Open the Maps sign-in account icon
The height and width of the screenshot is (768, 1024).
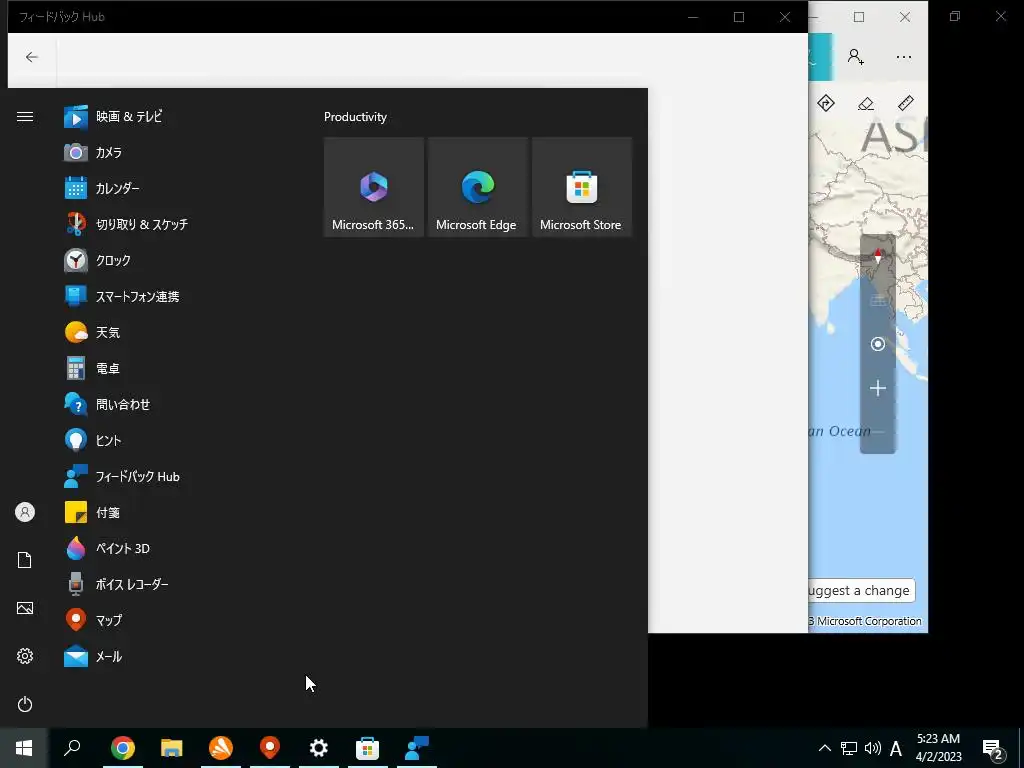coord(856,57)
